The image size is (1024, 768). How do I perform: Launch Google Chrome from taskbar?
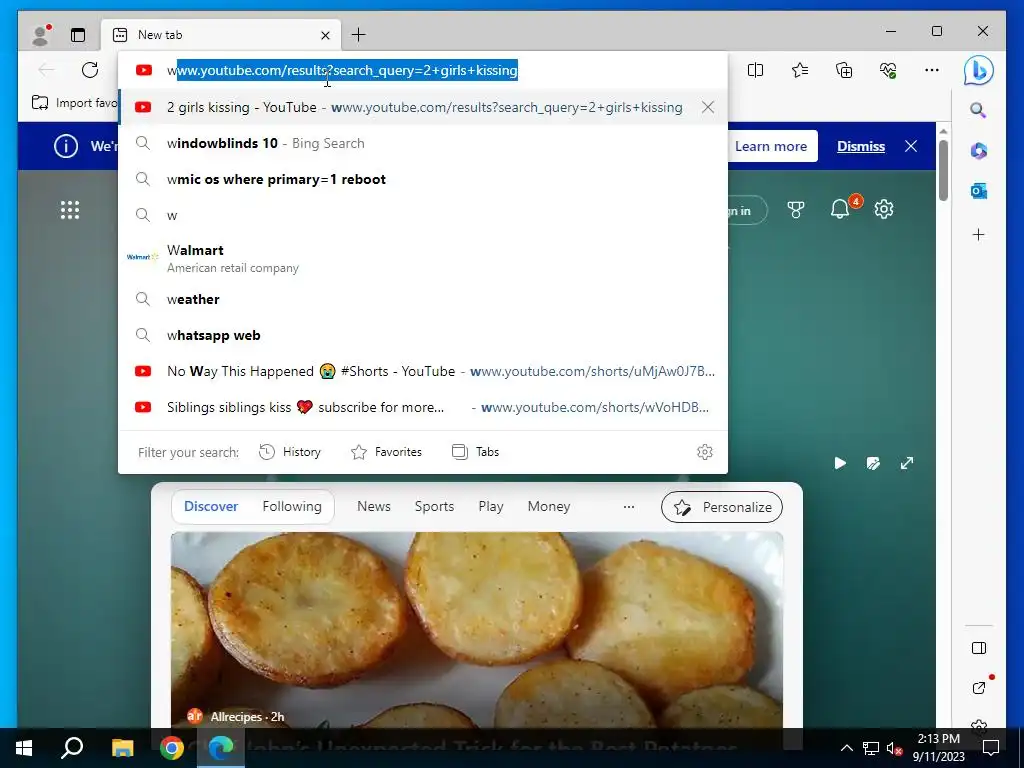click(x=172, y=748)
